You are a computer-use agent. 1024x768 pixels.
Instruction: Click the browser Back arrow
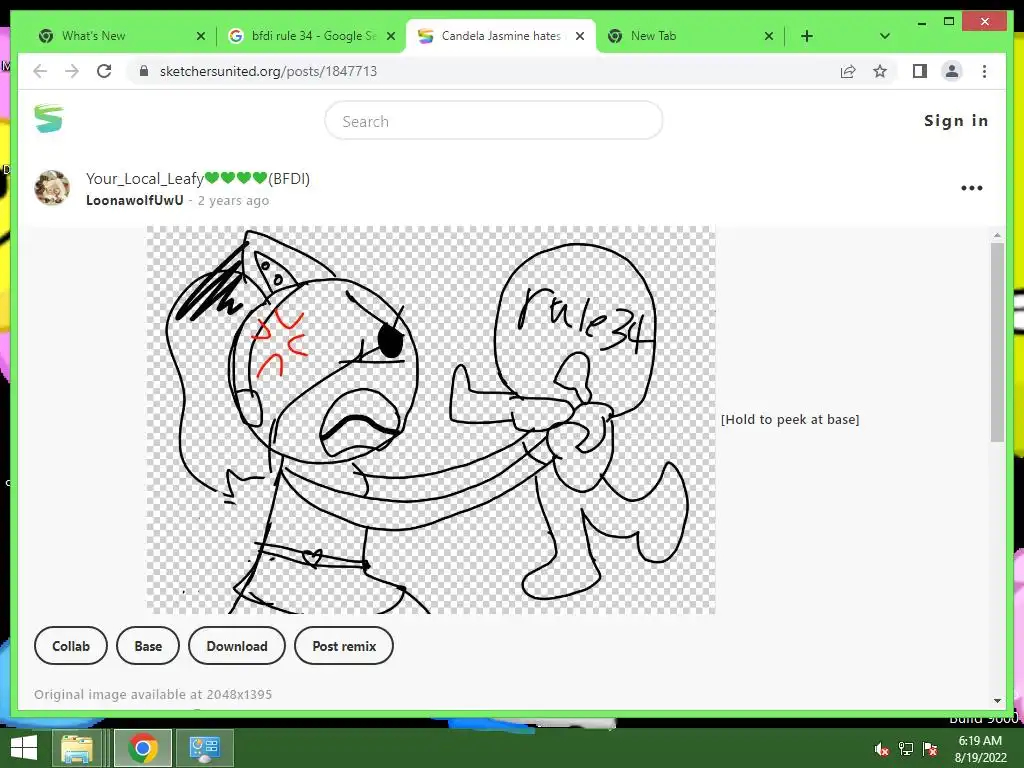click(40, 71)
